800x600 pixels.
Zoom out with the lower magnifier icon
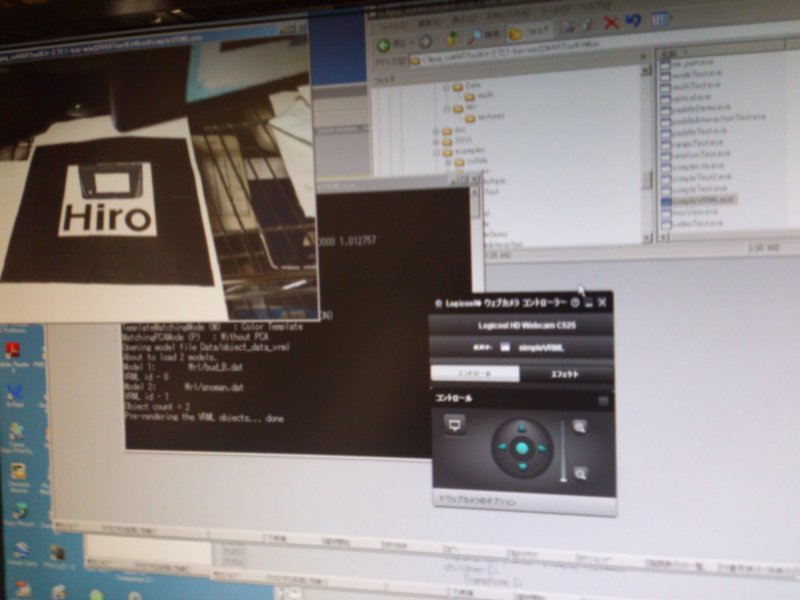(580, 474)
